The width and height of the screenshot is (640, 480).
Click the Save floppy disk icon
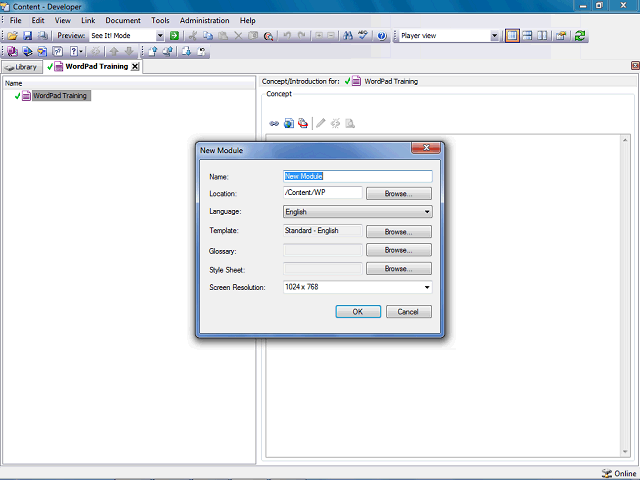coord(27,36)
